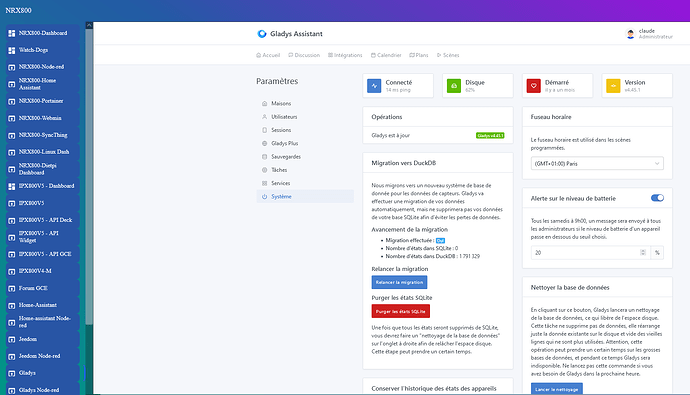Open NRX800-Dashboard in the sidebar
This screenshot has height=395, width=690.
[43, 33]
